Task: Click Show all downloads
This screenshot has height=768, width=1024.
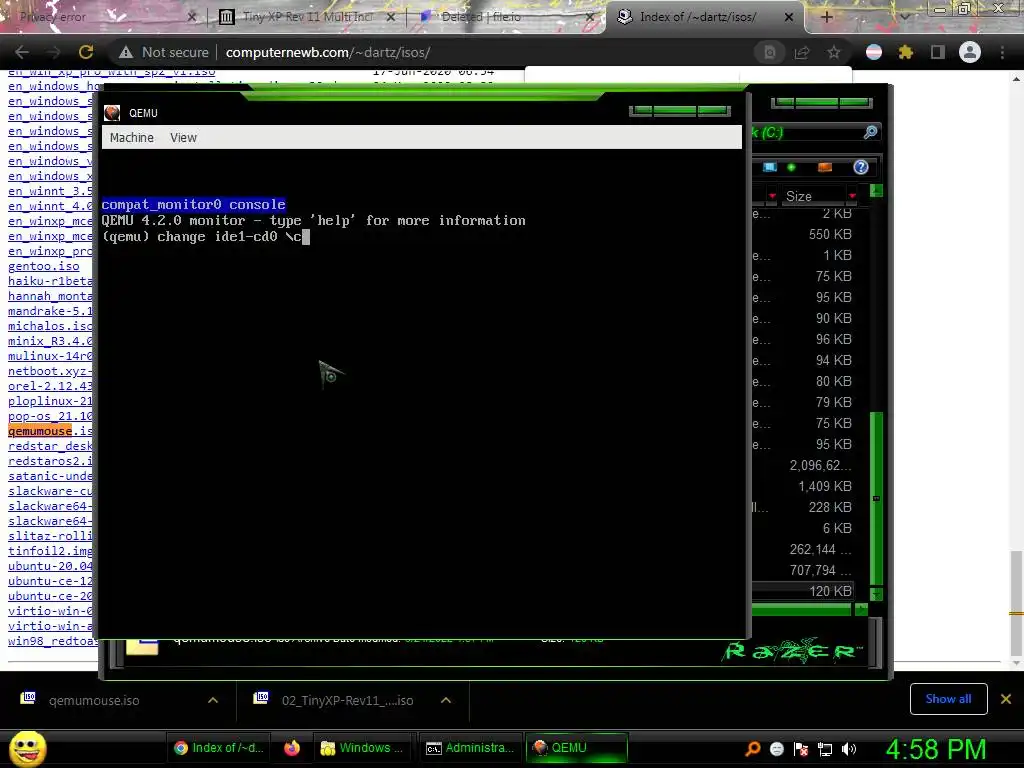Action: [x=948, y=699]
